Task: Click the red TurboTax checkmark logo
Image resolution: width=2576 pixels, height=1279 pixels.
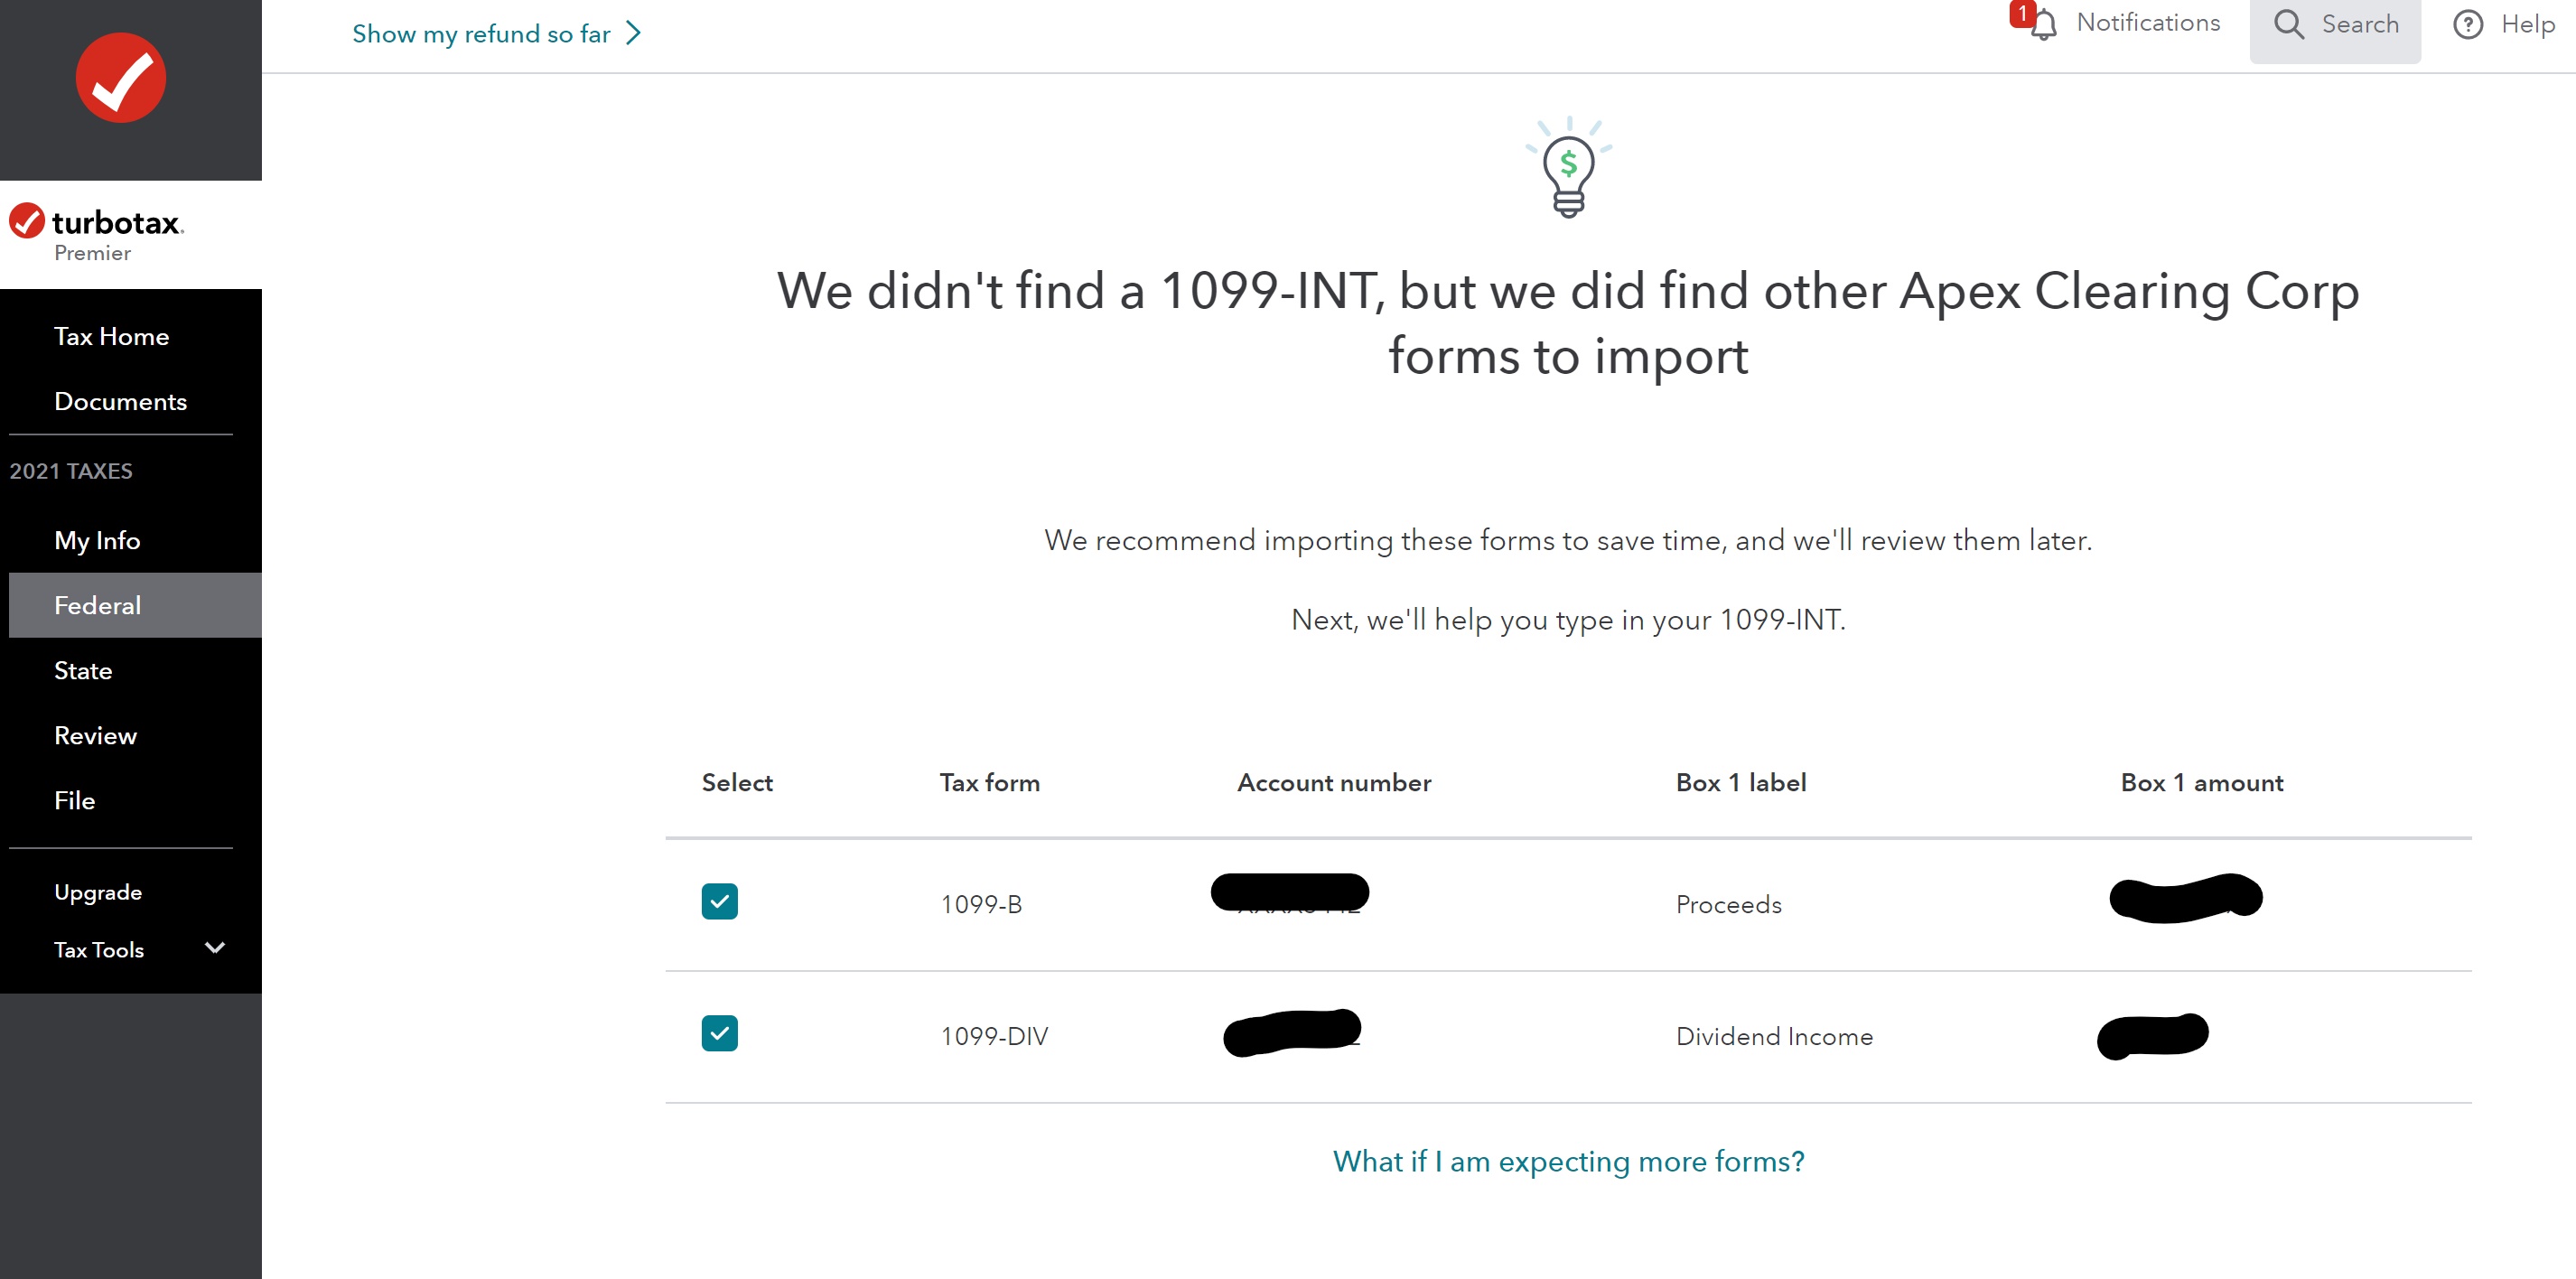Action: (121, 78)
